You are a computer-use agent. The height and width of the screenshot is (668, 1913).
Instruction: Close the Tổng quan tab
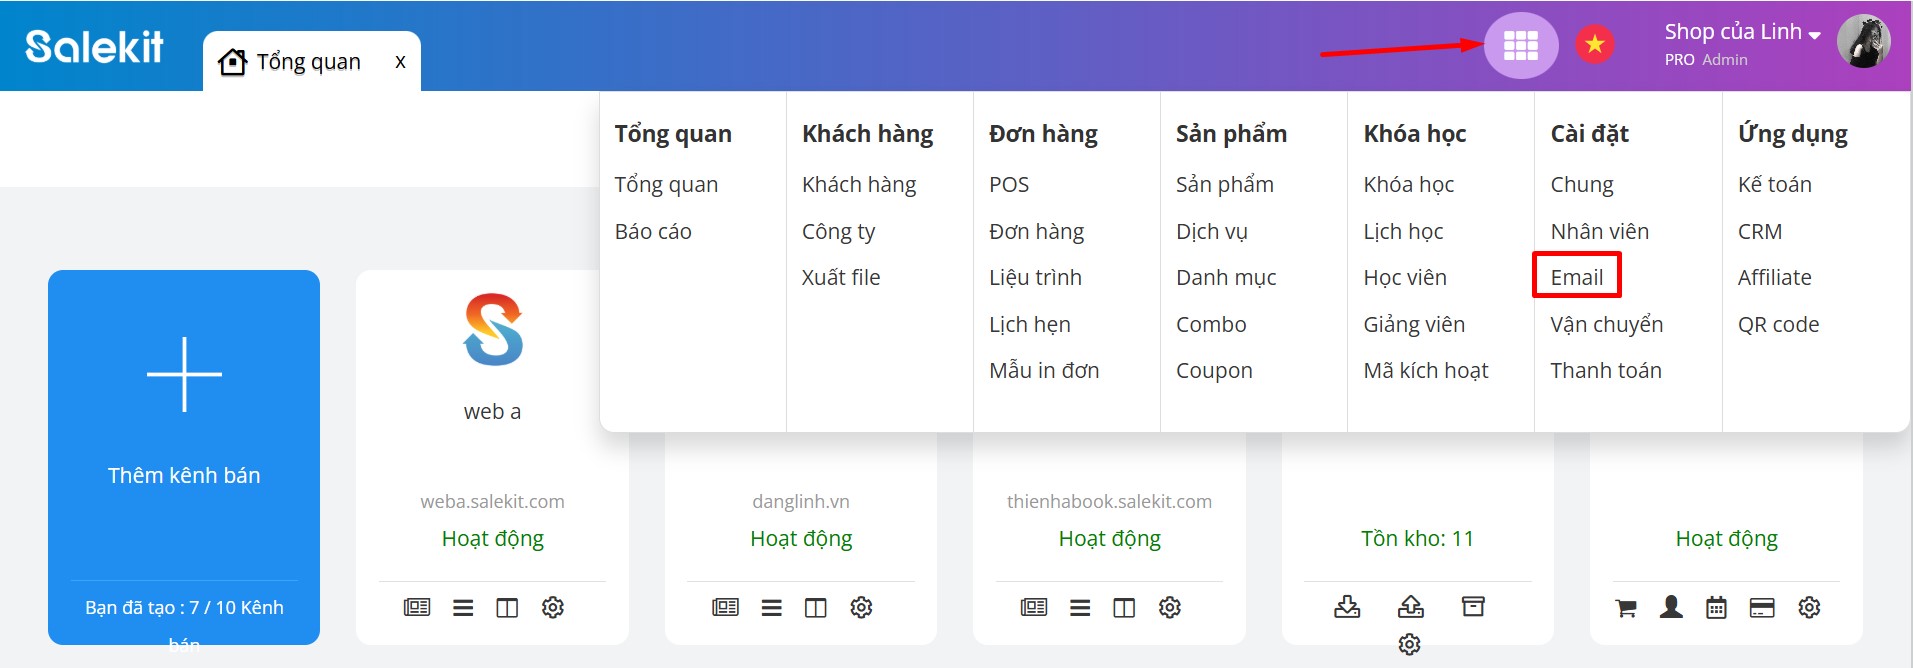400,62
